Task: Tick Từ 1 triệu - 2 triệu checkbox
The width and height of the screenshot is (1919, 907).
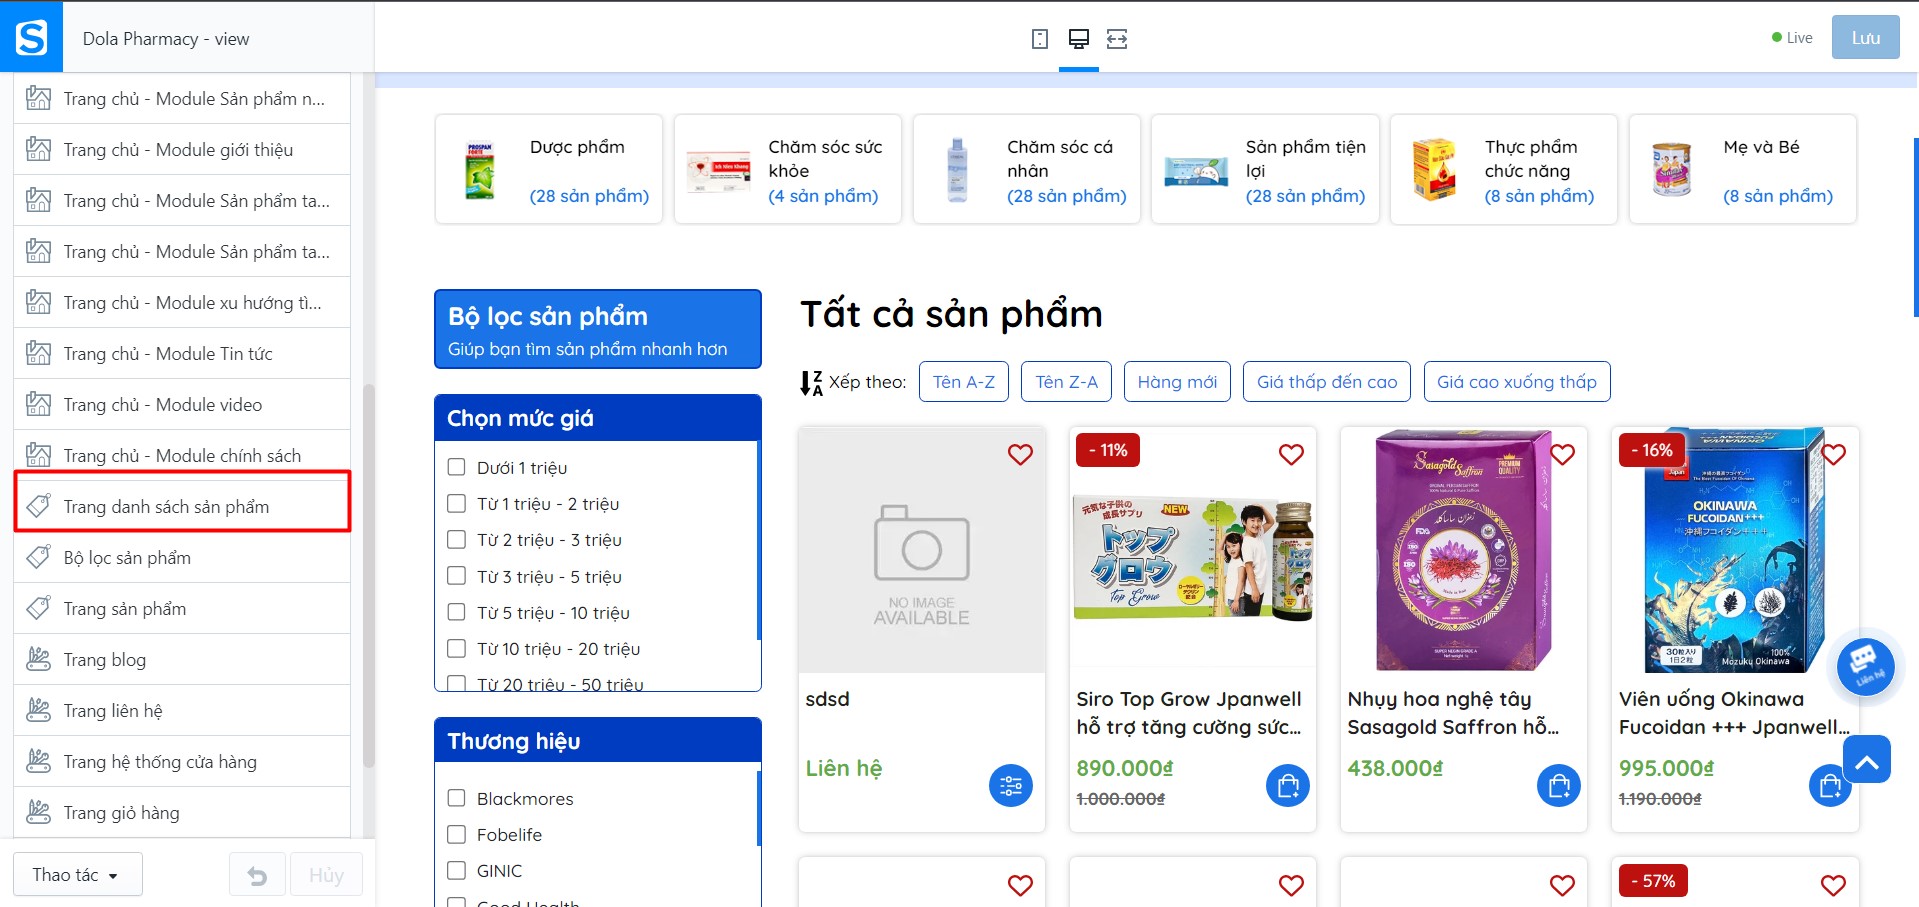Action: [x=457, y=503]
